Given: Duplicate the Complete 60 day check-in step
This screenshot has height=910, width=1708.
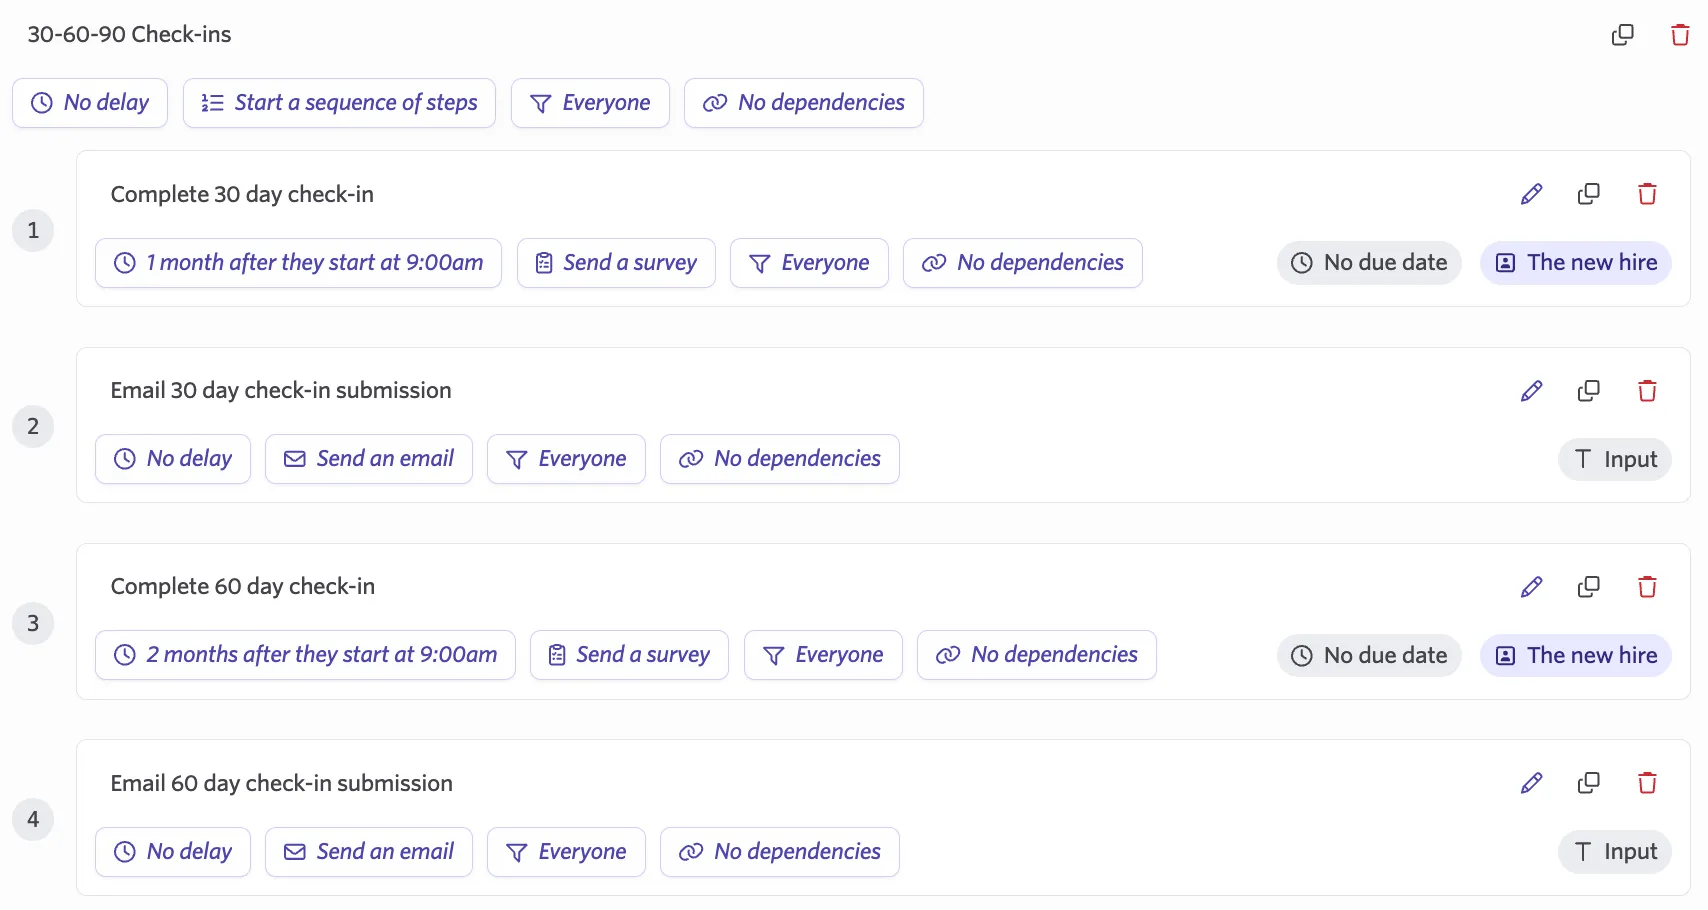Looking at the screenshot, I should click(1588, 587).
